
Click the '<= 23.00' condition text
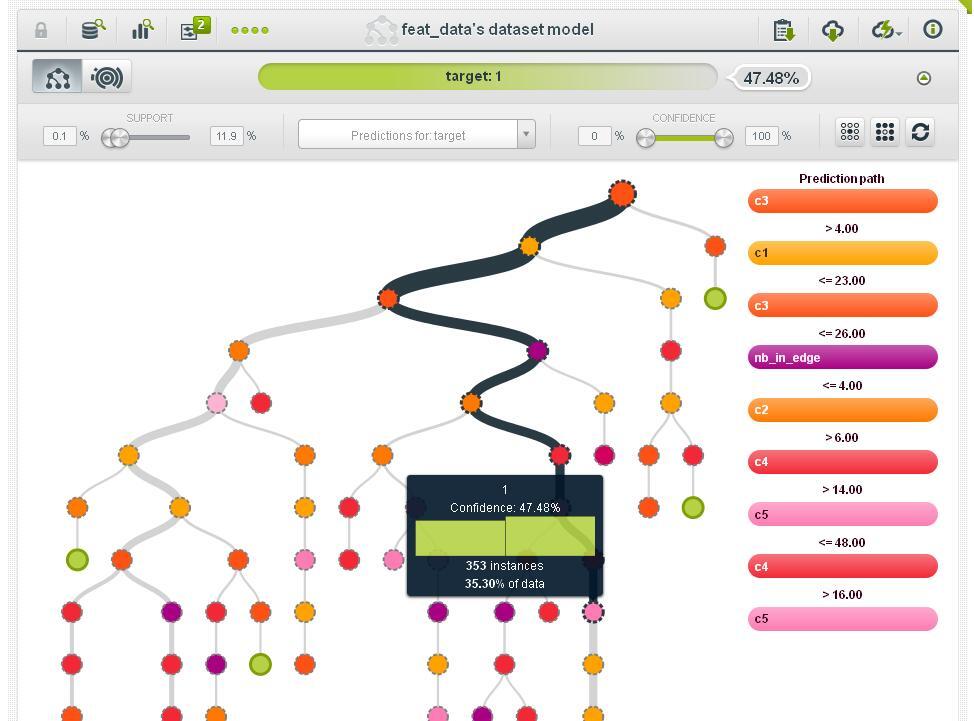842,281
